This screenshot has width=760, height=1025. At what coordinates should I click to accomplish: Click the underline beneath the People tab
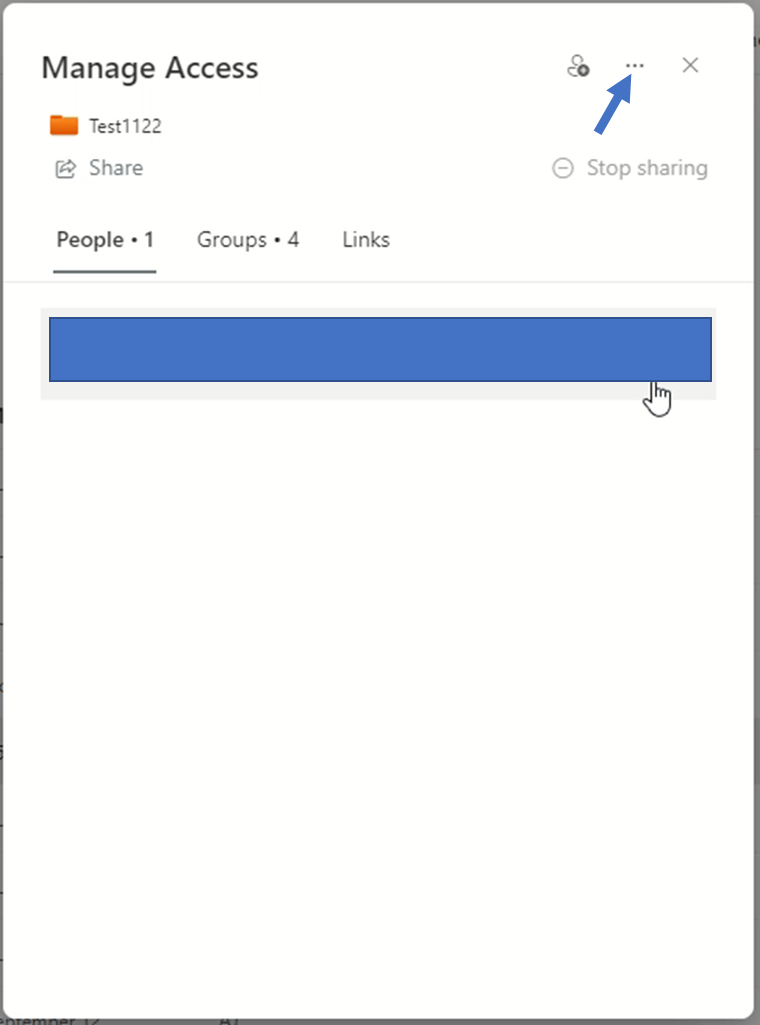pyautogui.click(x=105, y=271)
